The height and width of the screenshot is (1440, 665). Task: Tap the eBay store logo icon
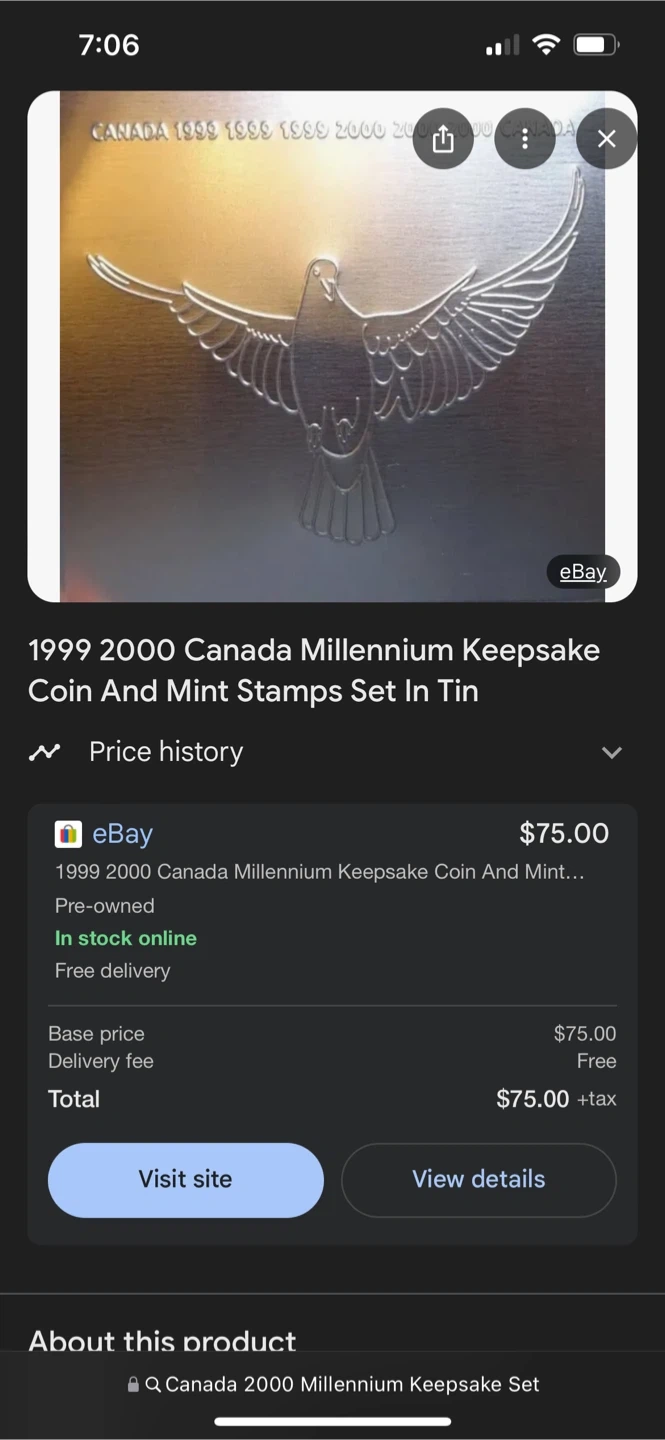(68, 834)
